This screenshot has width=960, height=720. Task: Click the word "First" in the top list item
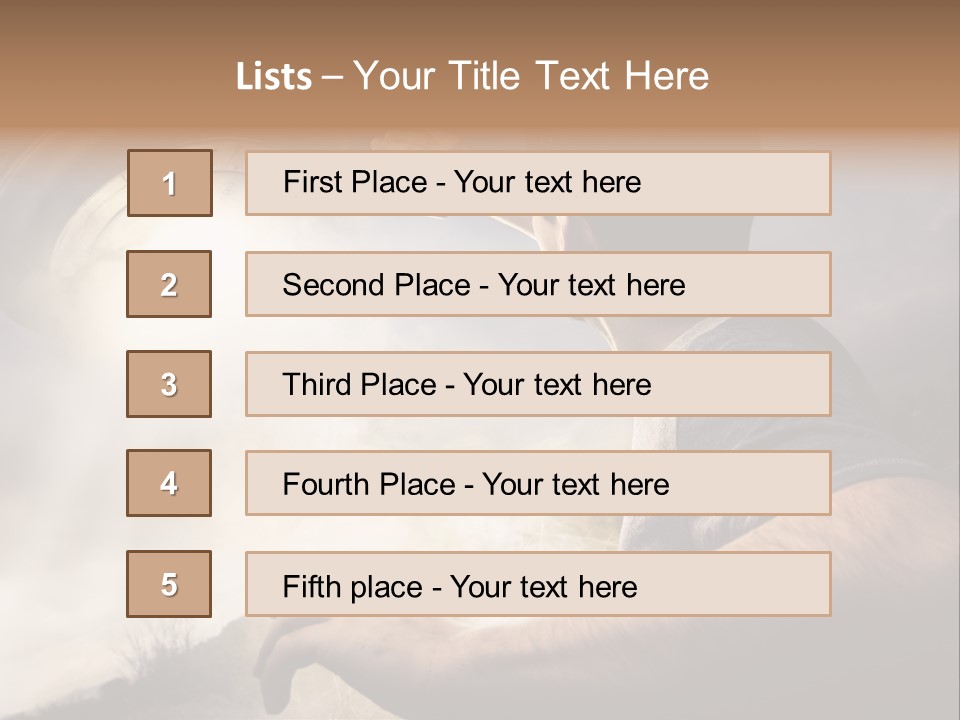(x=312, y=182)
